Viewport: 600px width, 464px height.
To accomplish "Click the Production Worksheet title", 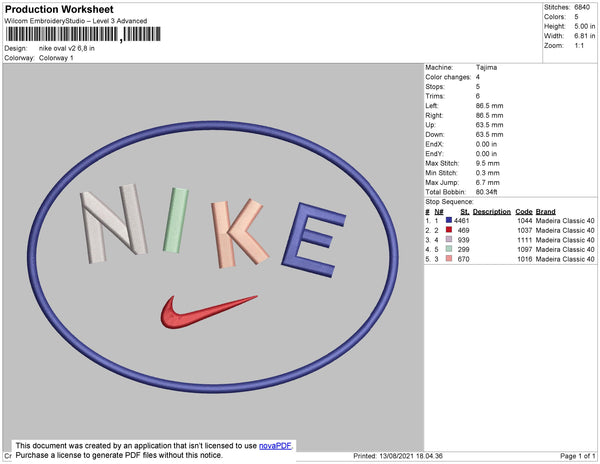I will [x=59, y=9].
